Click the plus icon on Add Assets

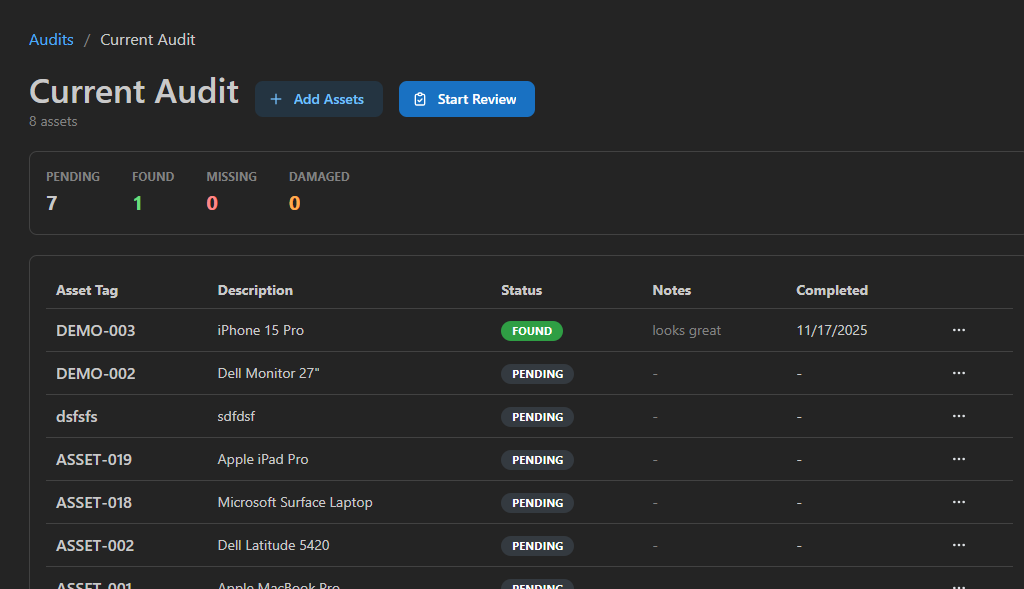[276, 99]
